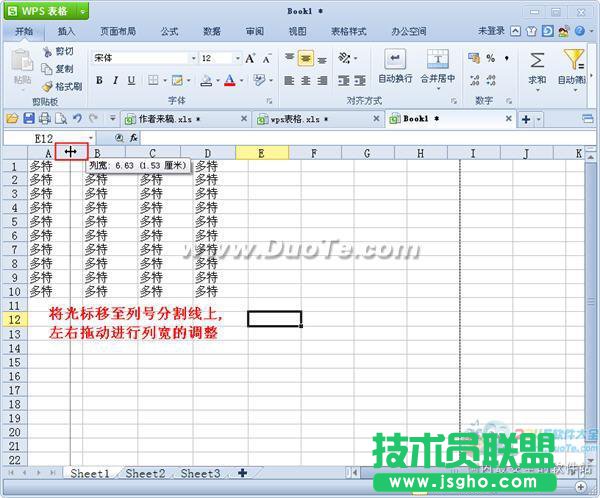Open the borders dropdown arrow
Viewport: 600px width, 498px height.
point(165,80)
